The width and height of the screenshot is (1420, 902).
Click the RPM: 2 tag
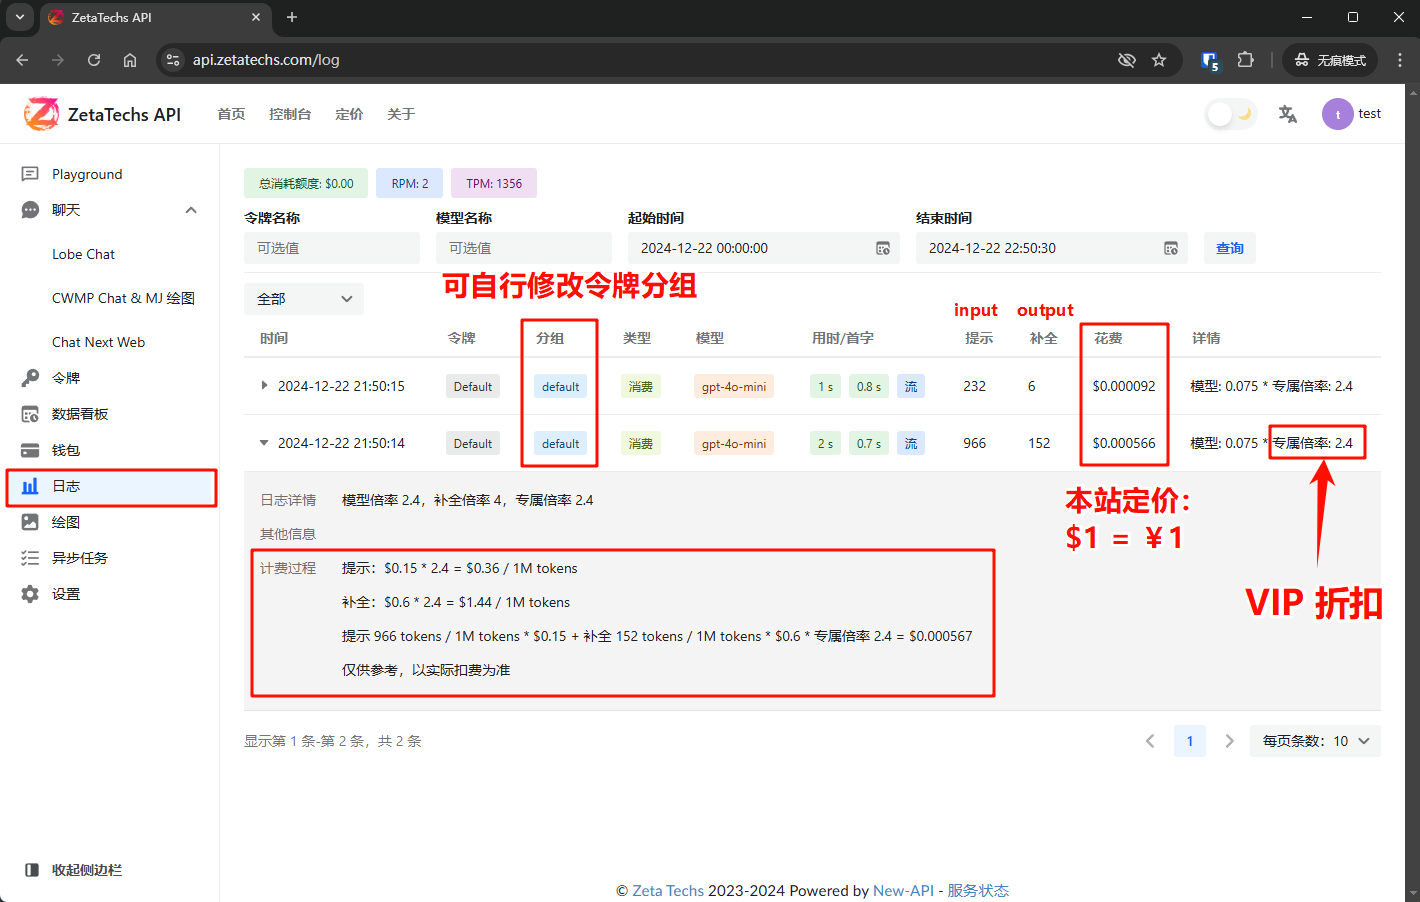[x=410, y=183]
